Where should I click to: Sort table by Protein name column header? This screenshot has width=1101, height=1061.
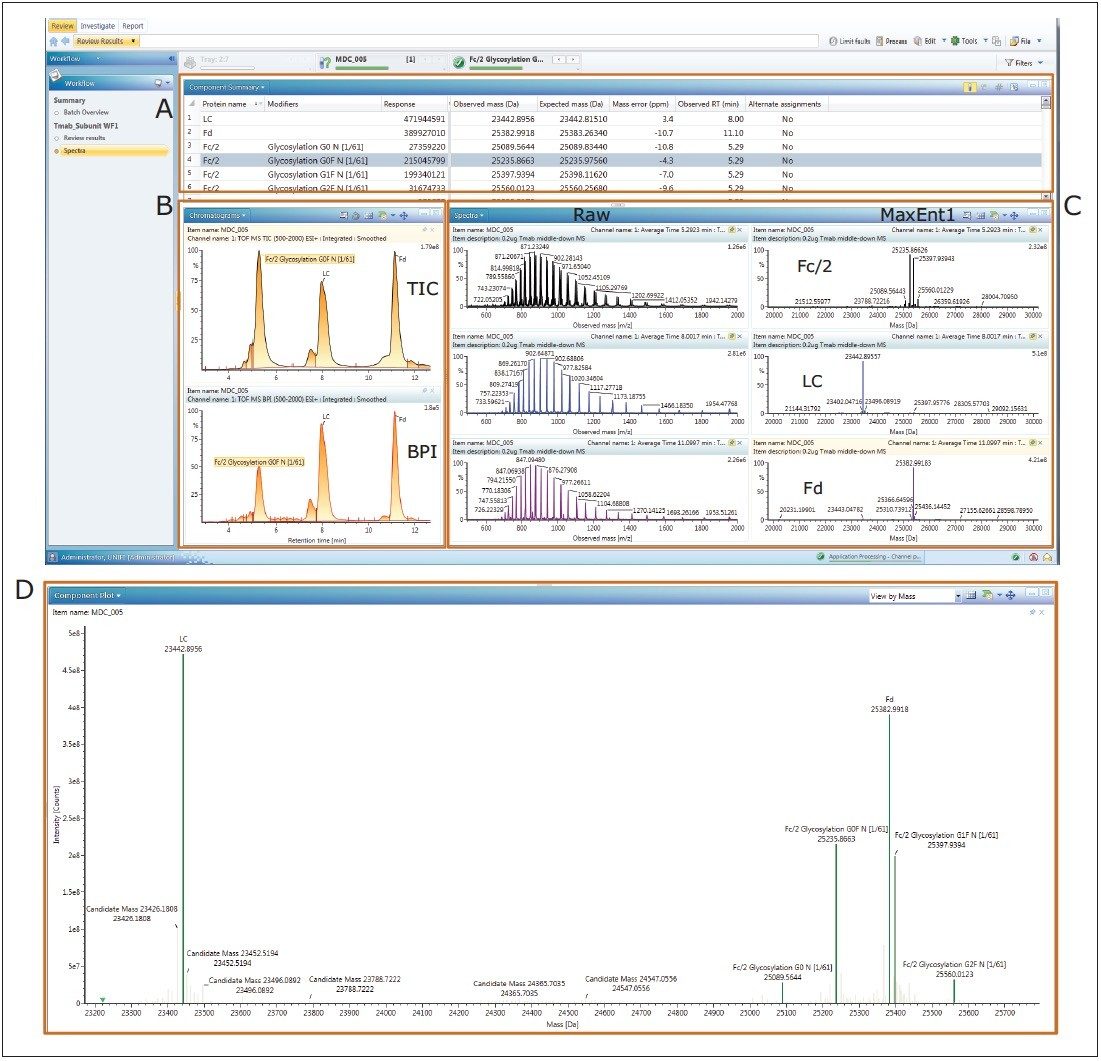click(225, 104)
